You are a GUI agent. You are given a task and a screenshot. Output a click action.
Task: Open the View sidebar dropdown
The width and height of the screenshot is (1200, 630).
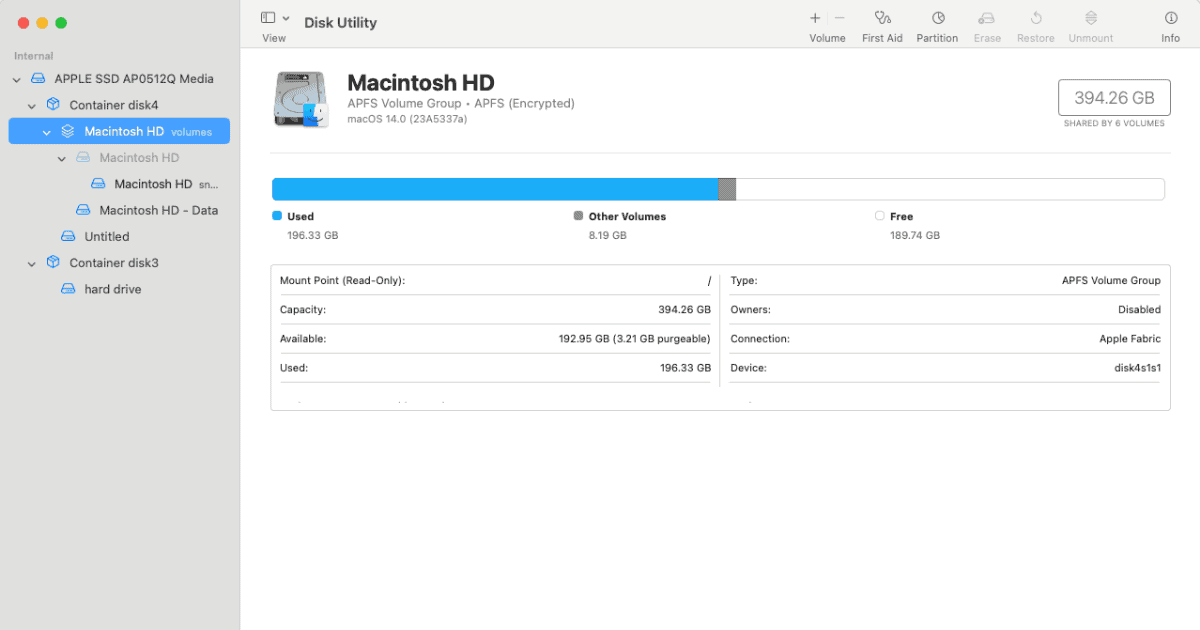275,18
